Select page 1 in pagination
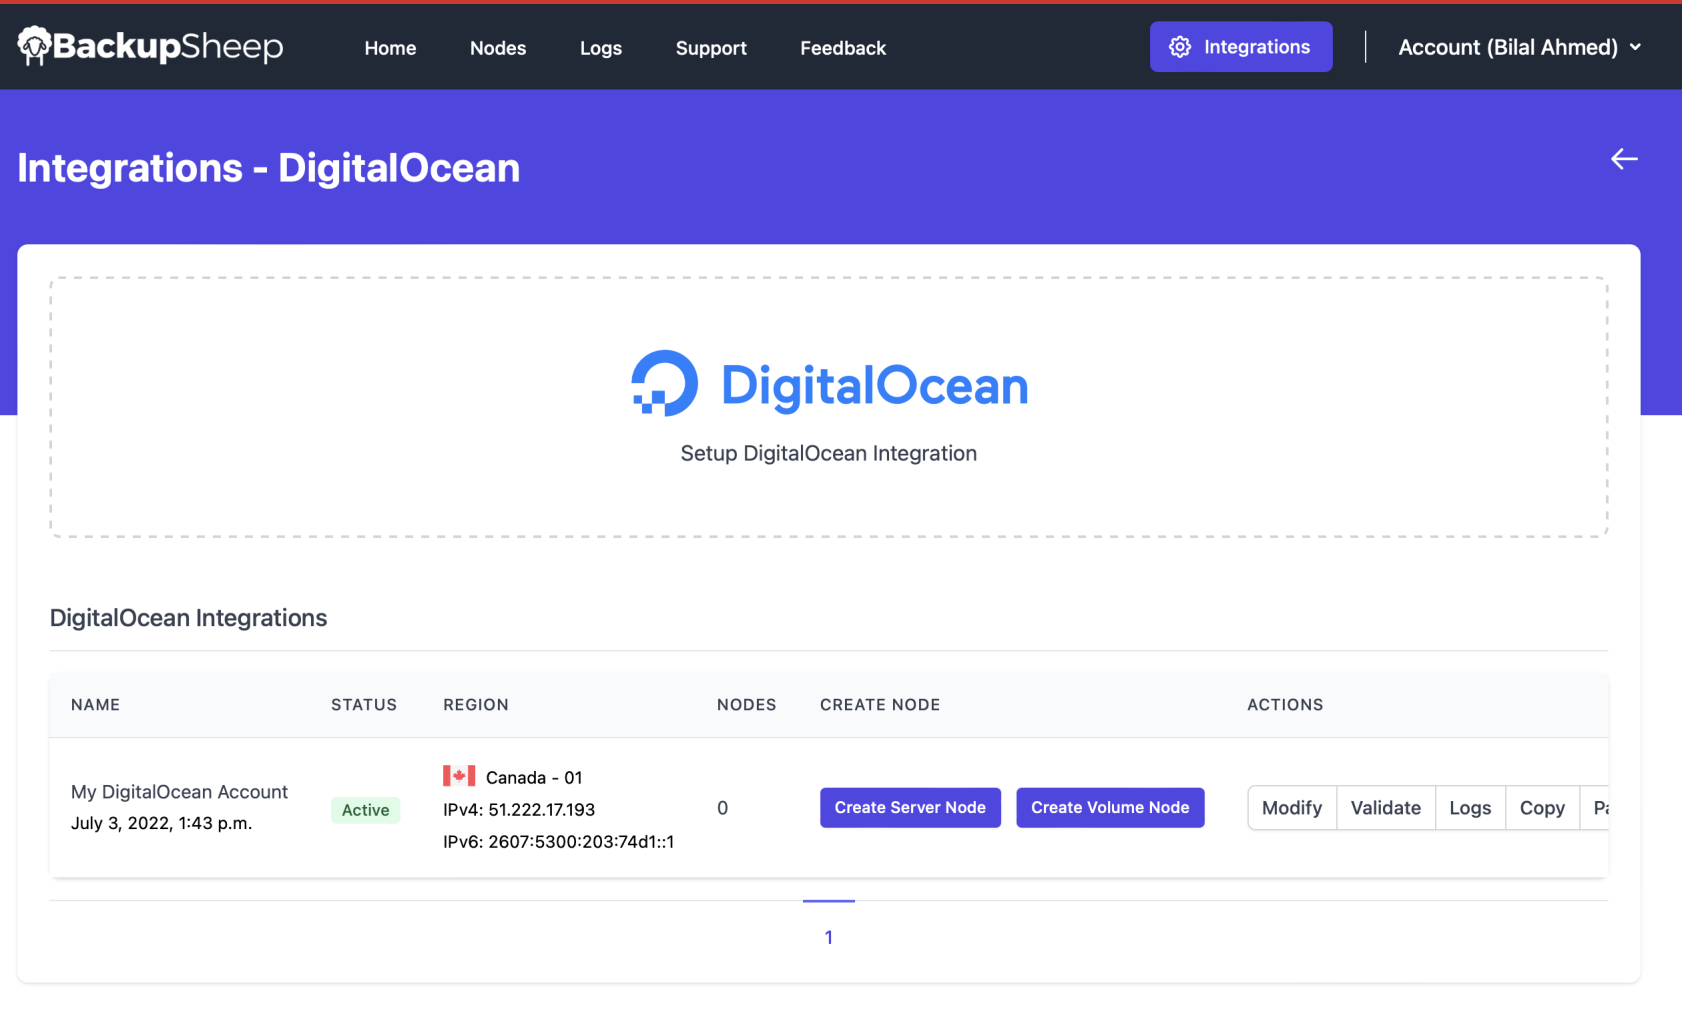This screenshot has height=1024, width=1682. click(x=829, y=937)
